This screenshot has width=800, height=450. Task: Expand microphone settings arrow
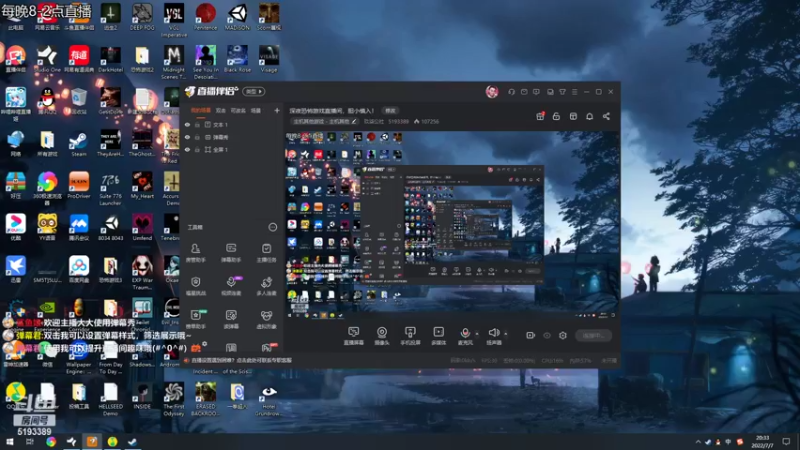tap(477, 334)
